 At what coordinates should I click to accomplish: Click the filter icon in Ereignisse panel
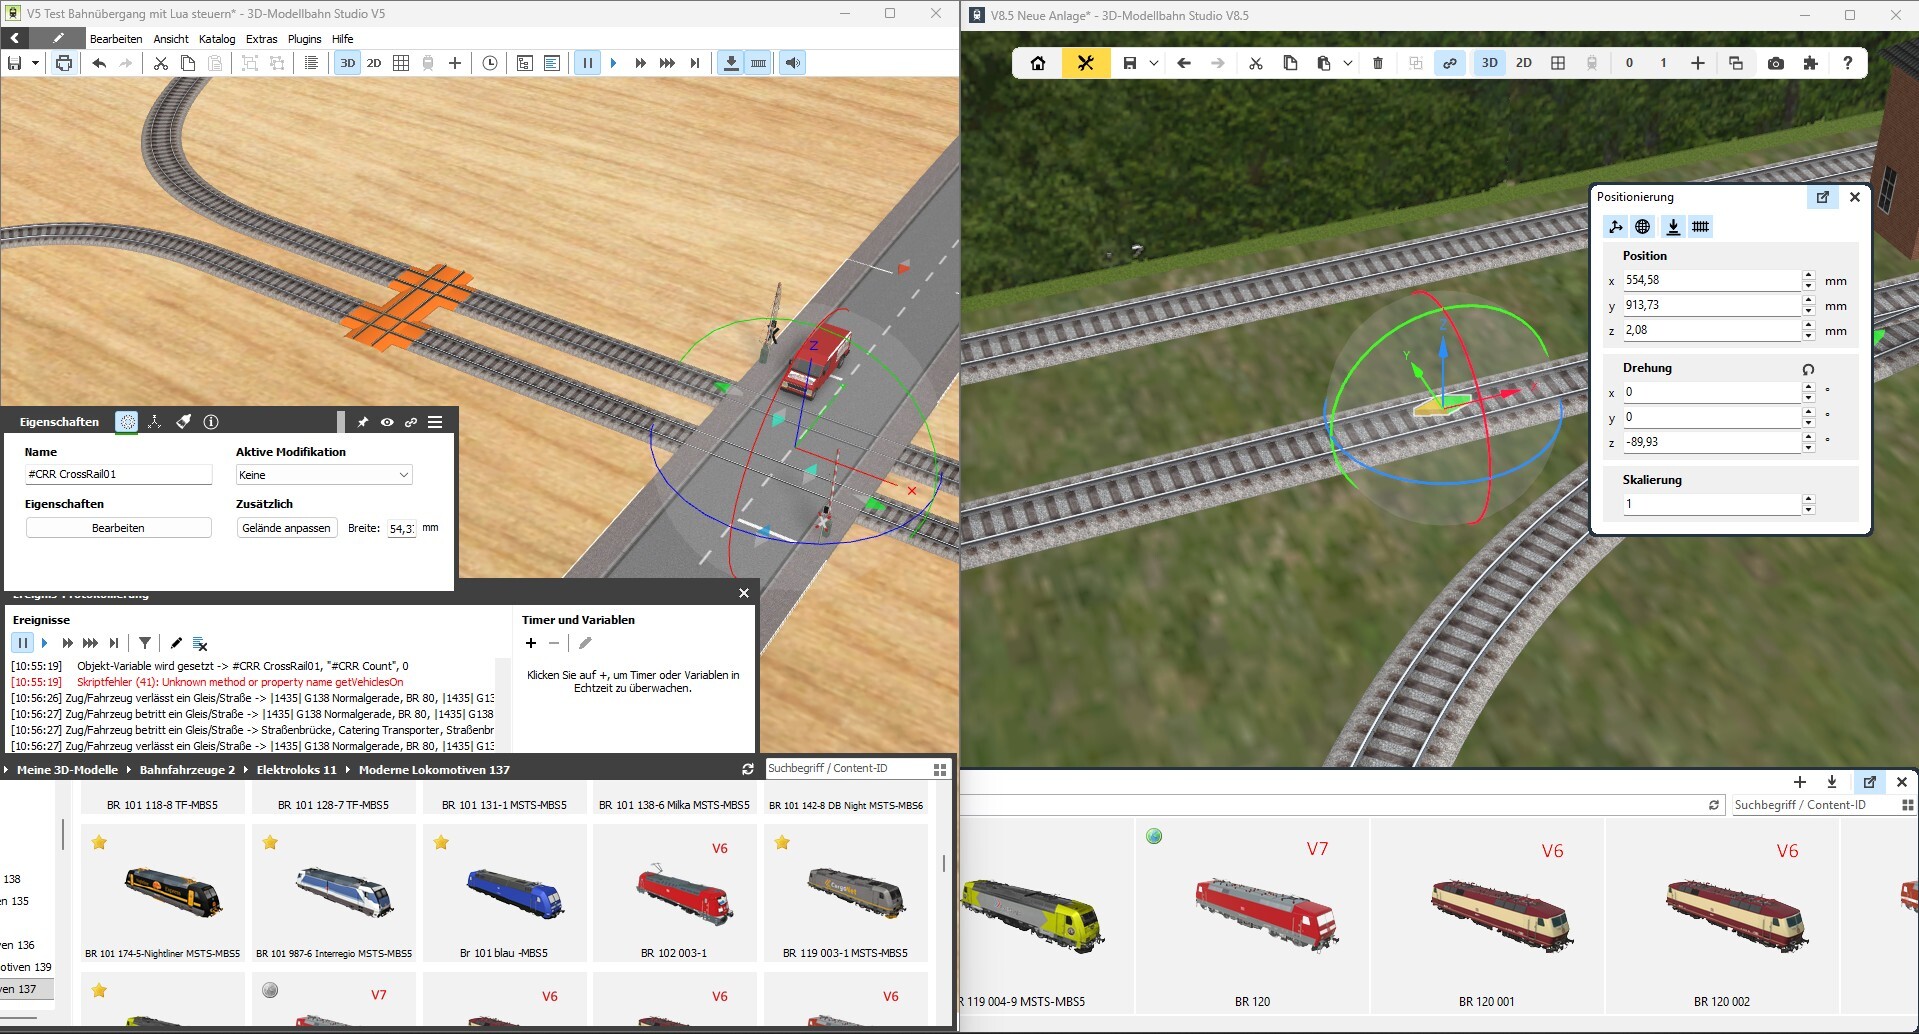pyautogui.click(x=145, y=643)
